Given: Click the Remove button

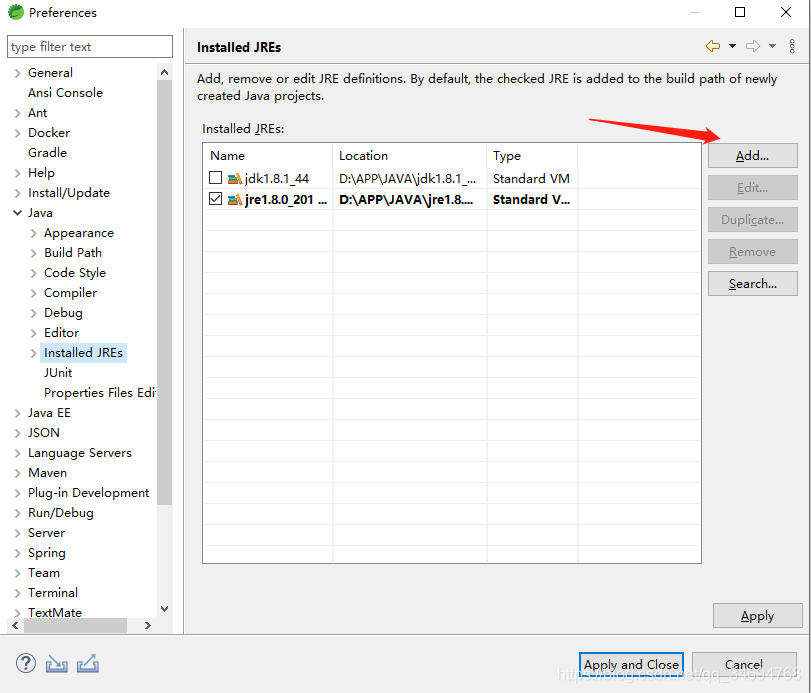Looking at the screenshot, I should pos(753,252).
